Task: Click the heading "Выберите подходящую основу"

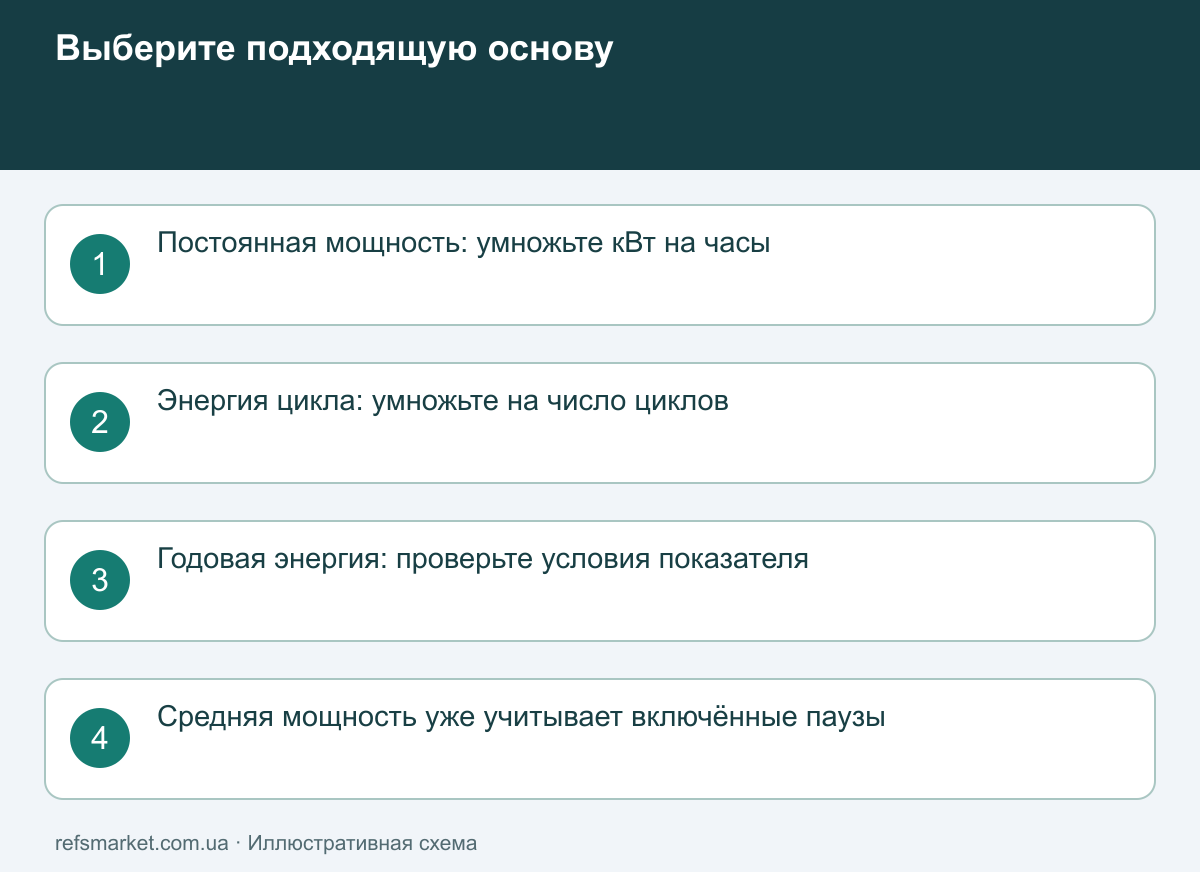Action: pos(334,49)
